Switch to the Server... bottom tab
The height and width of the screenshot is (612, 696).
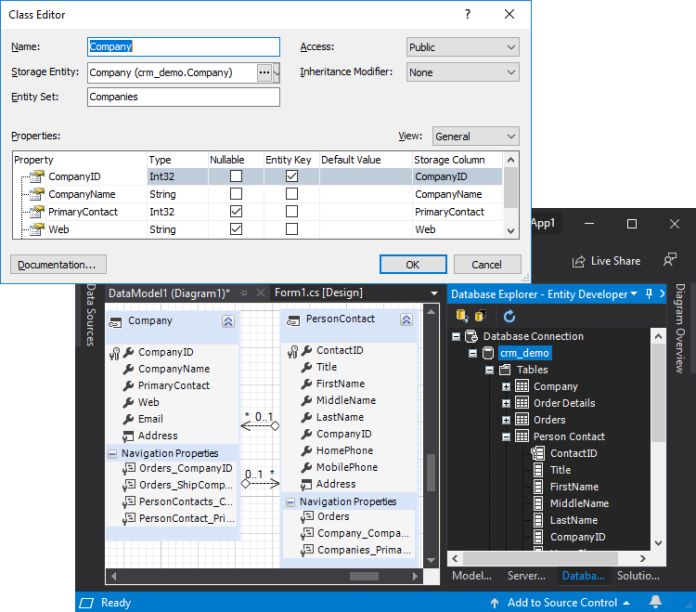coord(526,576)
